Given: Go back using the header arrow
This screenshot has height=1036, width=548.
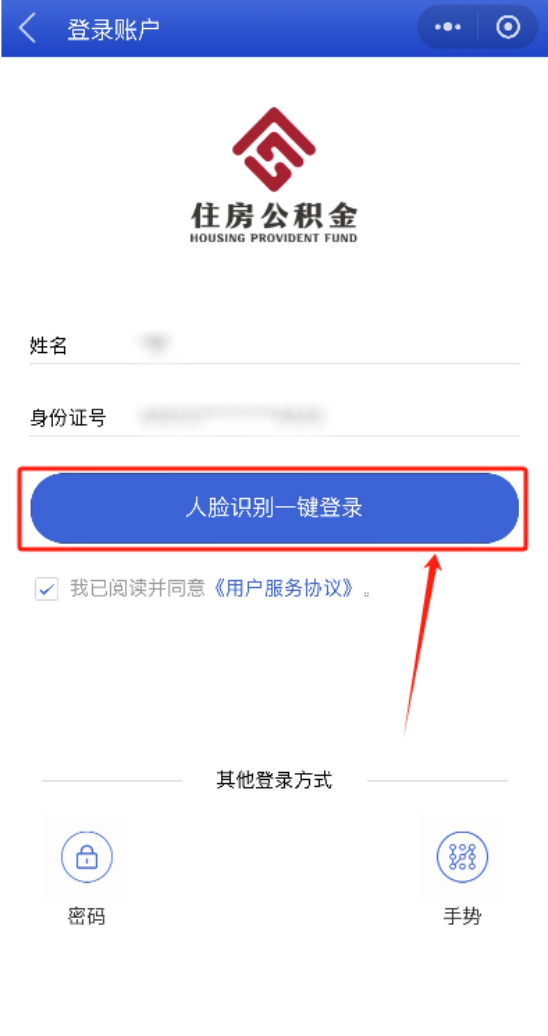Looking at the screenshot, I should tap(26, 29).
